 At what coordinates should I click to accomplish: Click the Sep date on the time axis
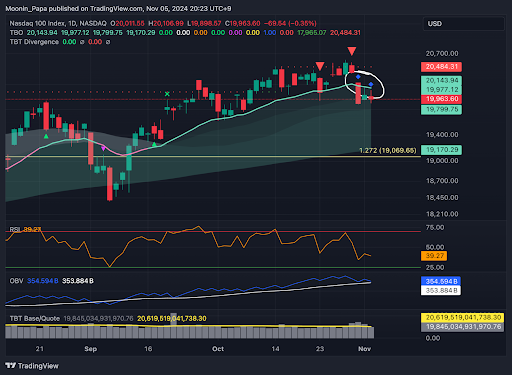90,349
